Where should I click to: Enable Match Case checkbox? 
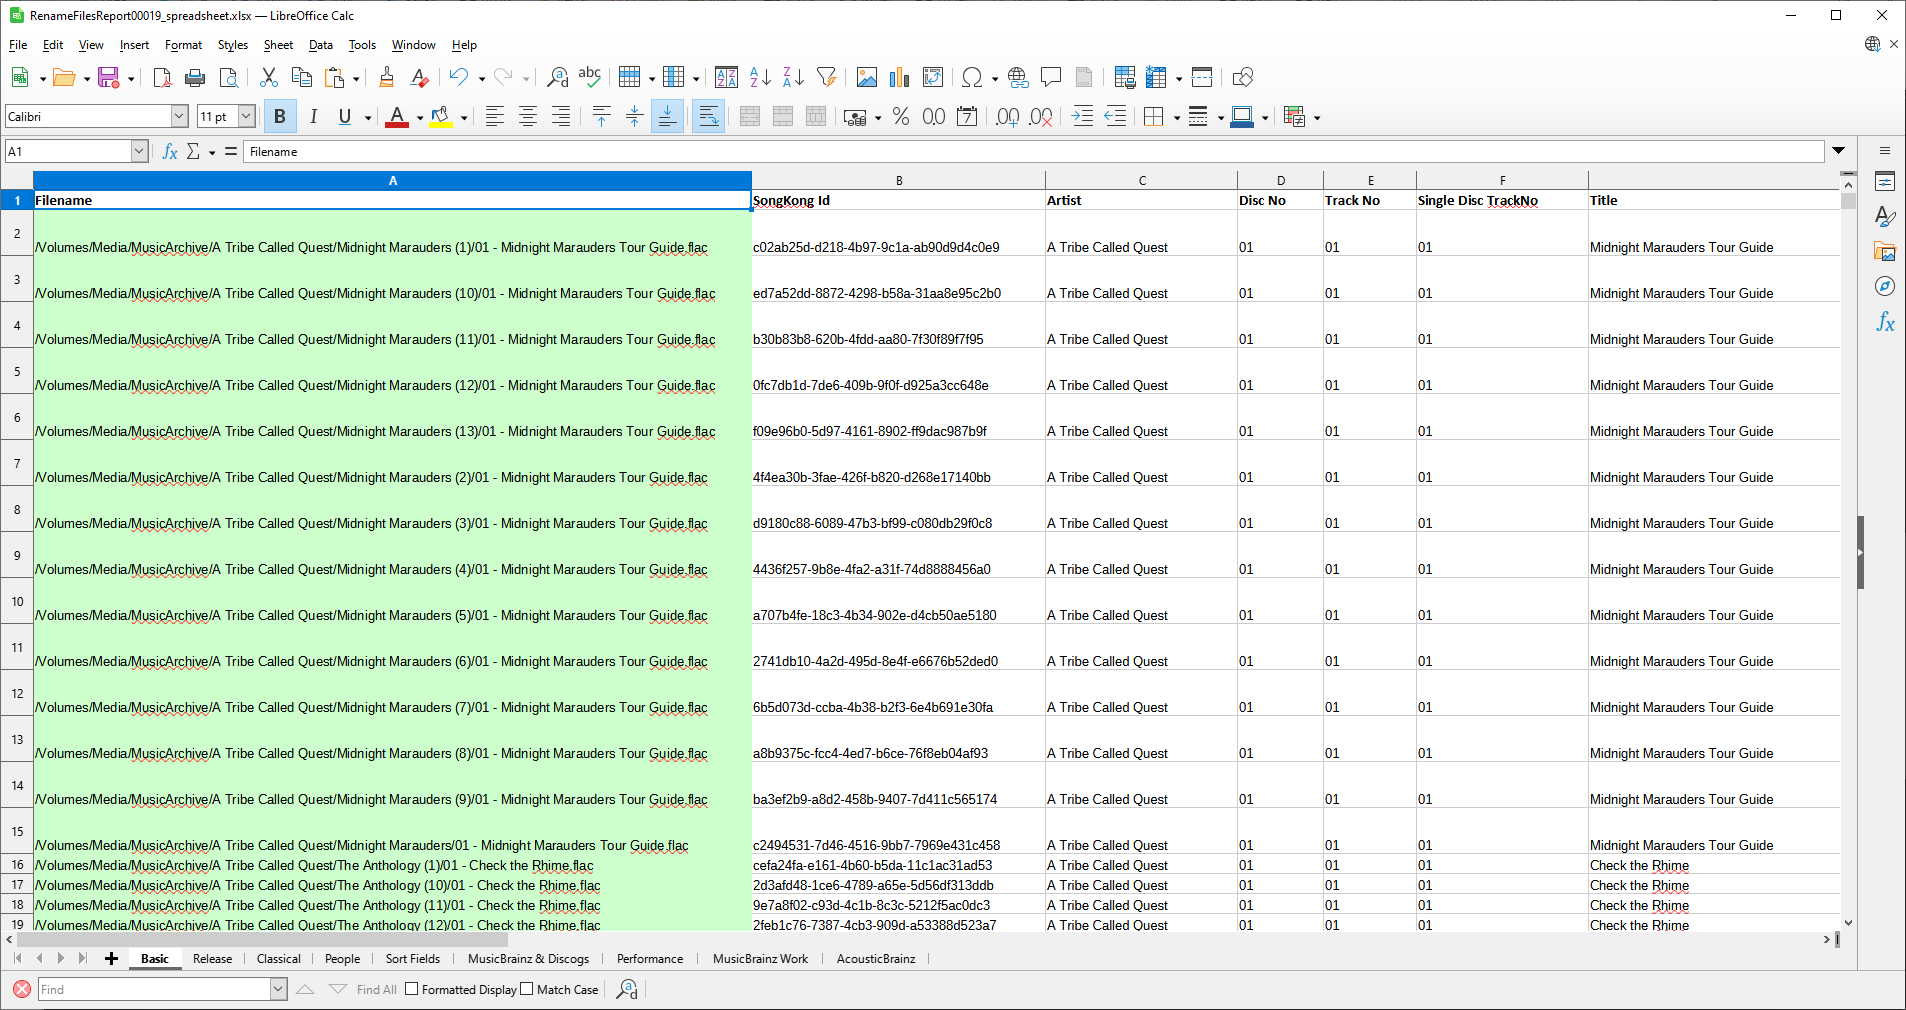(527, 989)
